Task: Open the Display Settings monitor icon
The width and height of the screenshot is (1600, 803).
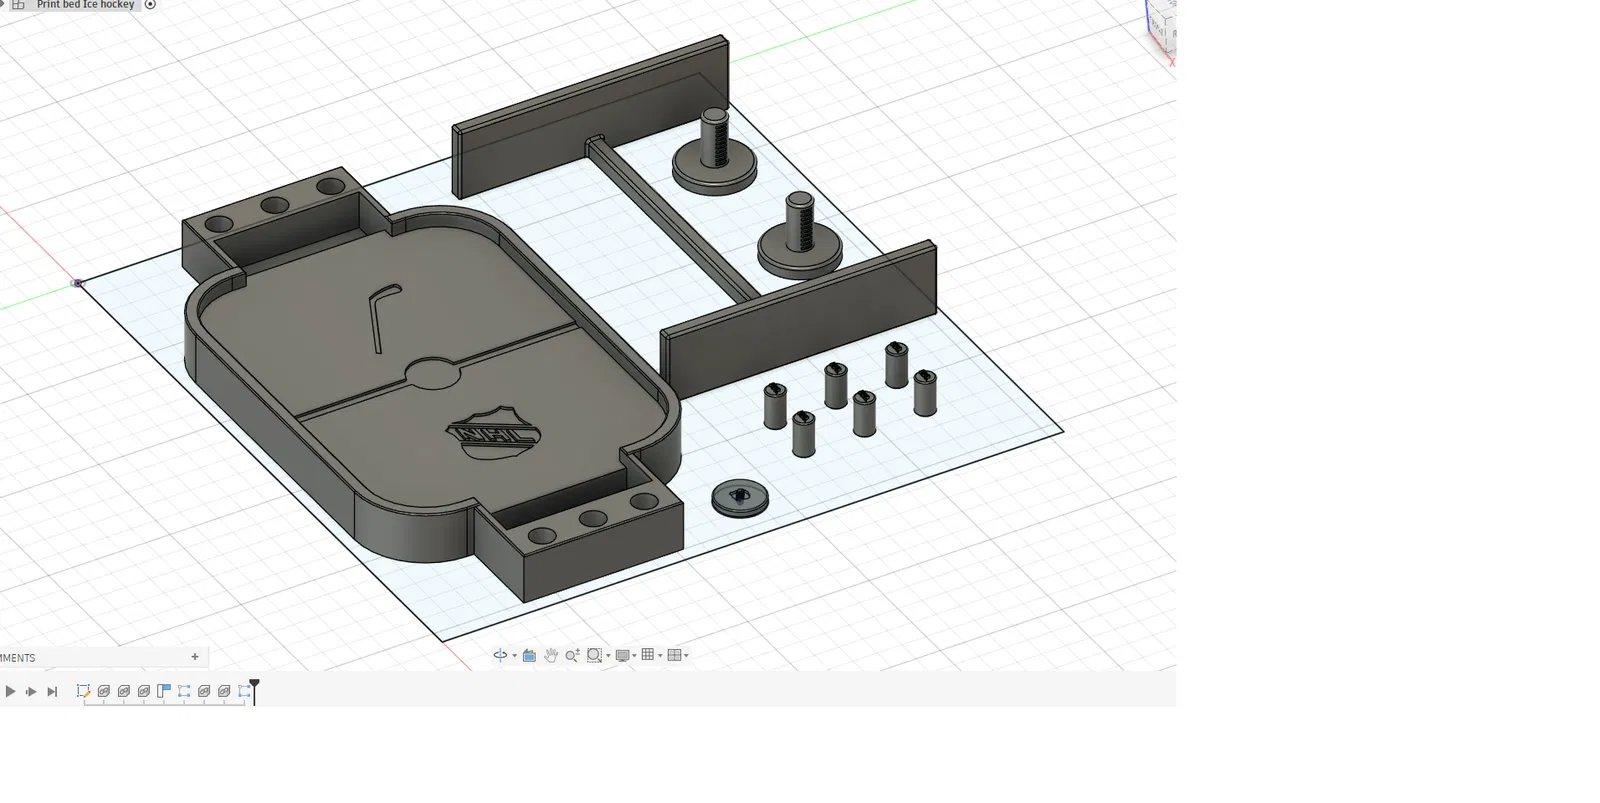Action: [x=622, y=655]
